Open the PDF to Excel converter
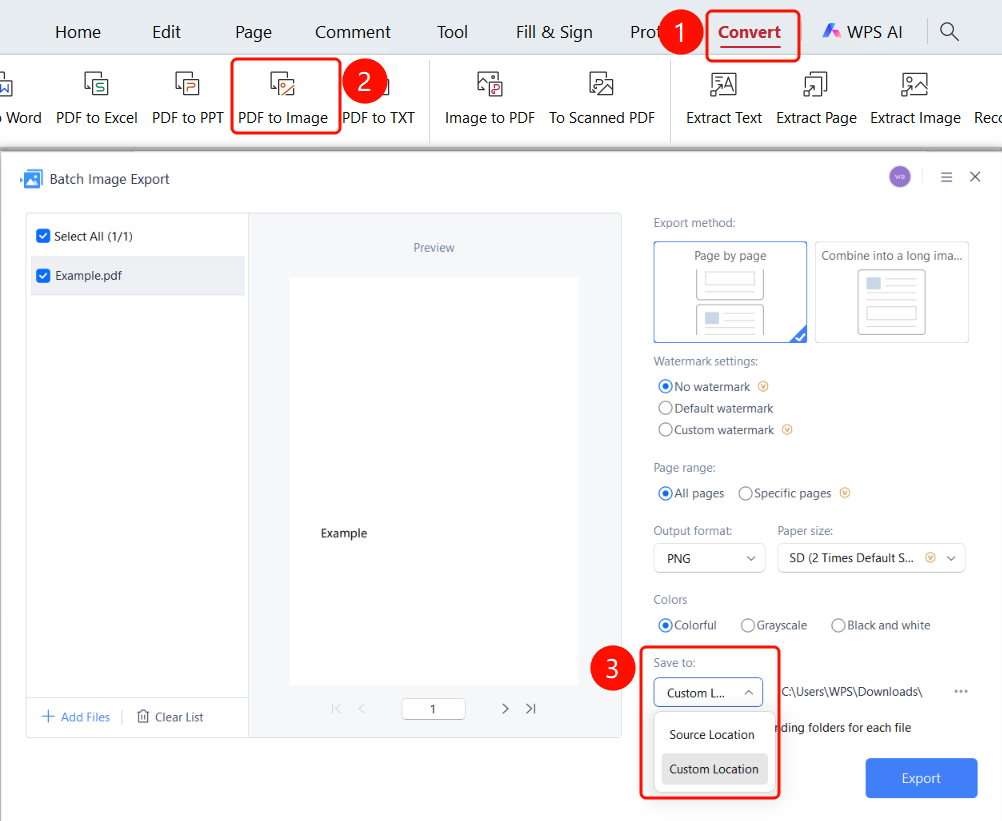Screen dimensions: 1002x821 tap(96, 98)
